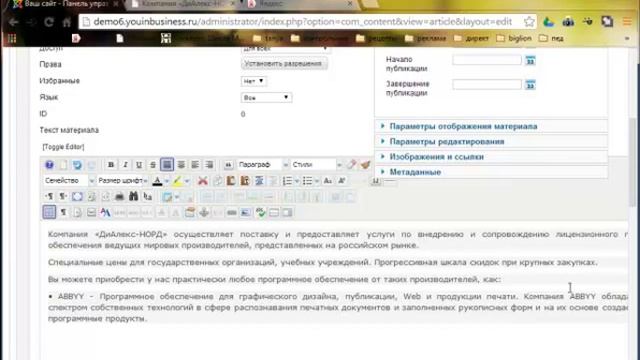
Task: Click the left-to-right text direction icon
Action: 49,197
